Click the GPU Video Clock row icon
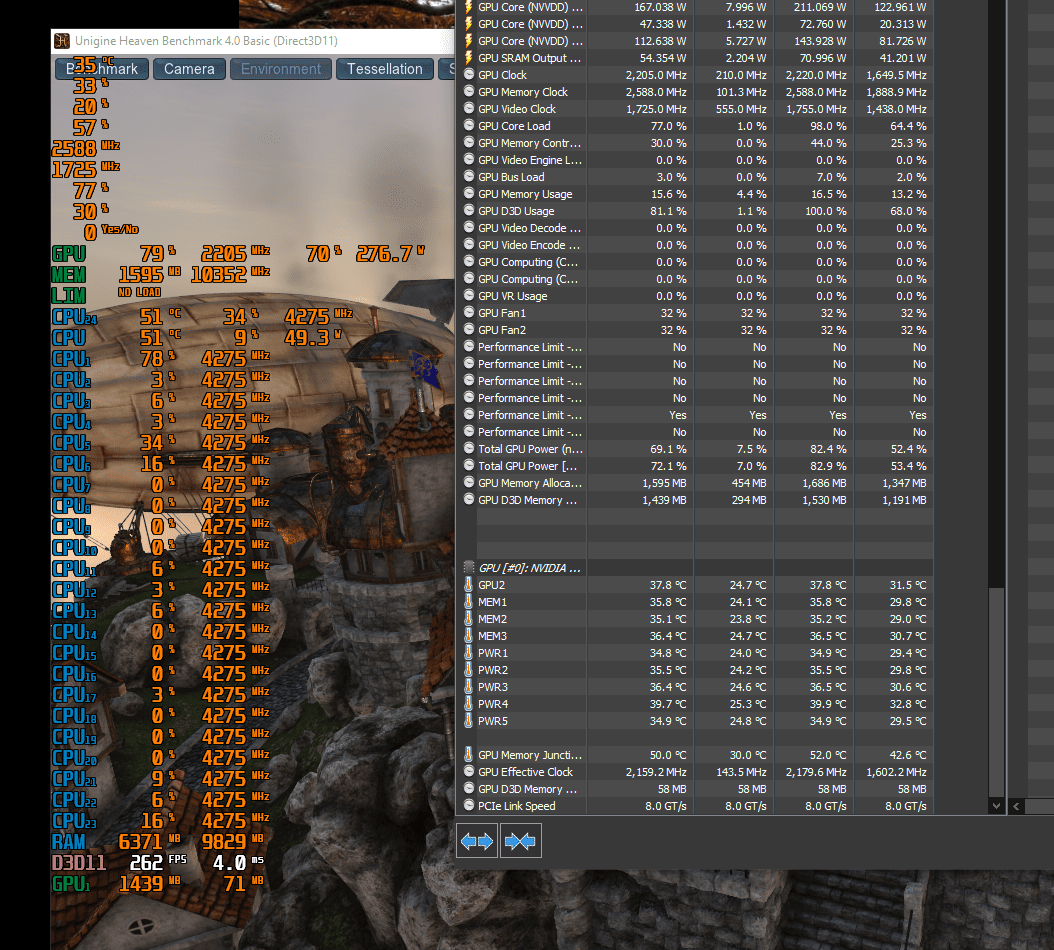The width and height of the screenshot is (1054, 950). [469, 108]
